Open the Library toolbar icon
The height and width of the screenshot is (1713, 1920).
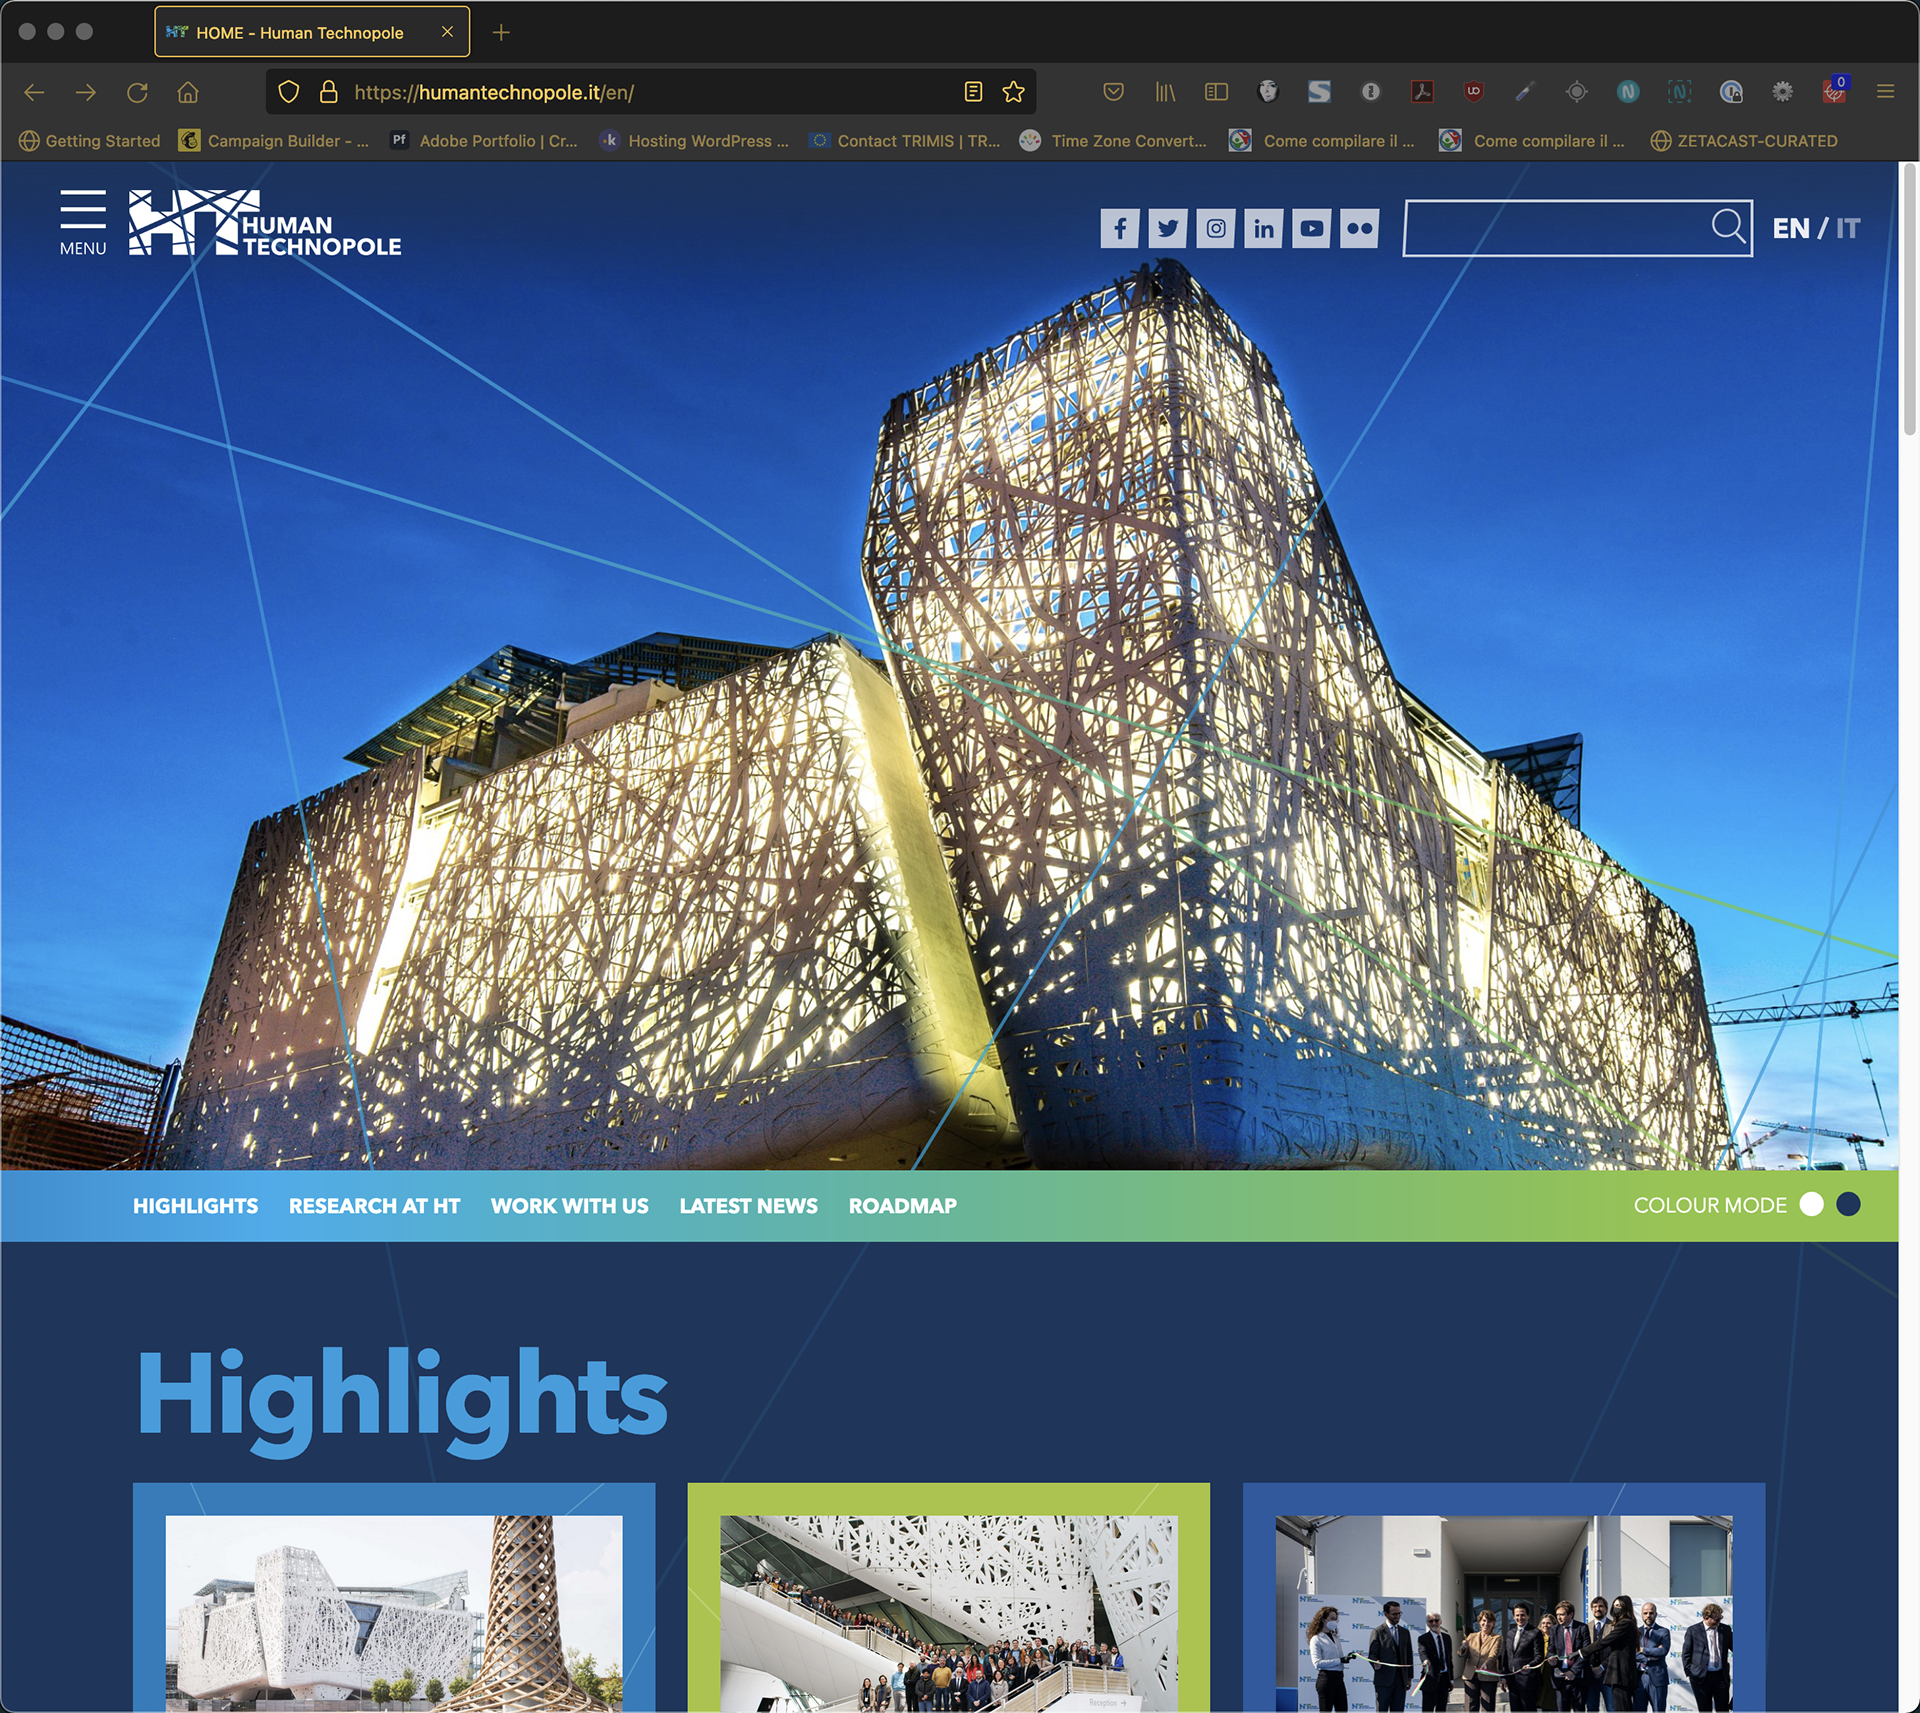[x=1165, y=92]
